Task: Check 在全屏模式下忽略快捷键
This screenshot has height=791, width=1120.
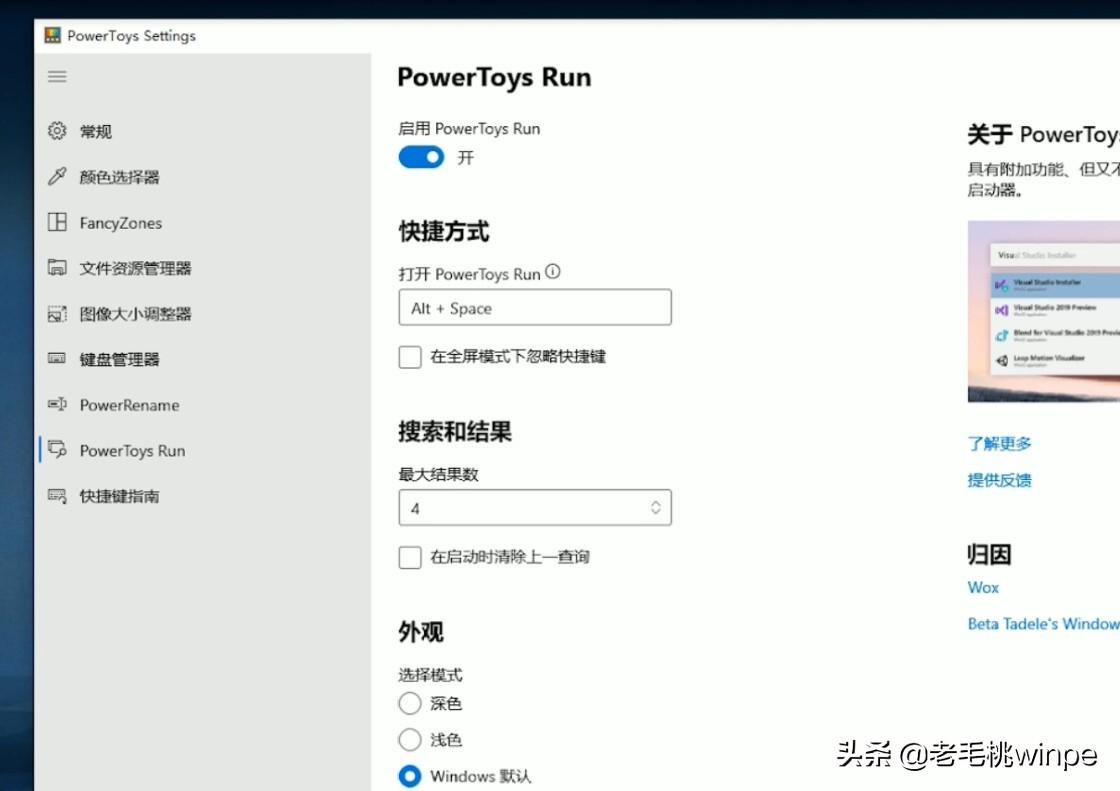Action: pyautogui.click(x=410, y=357)
